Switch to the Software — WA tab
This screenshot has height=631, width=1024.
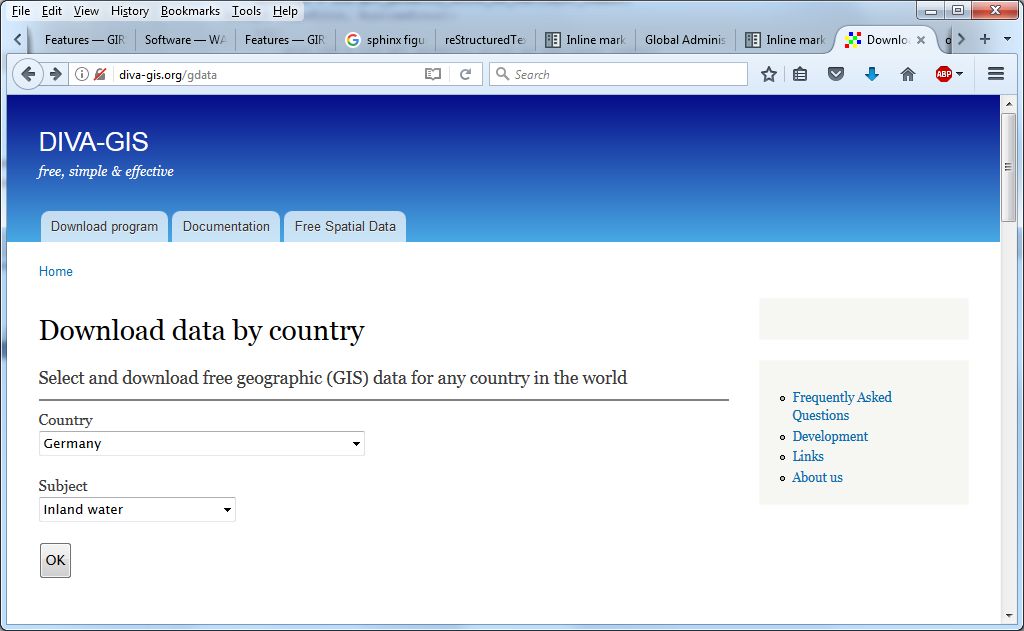[x=185, y=40]
